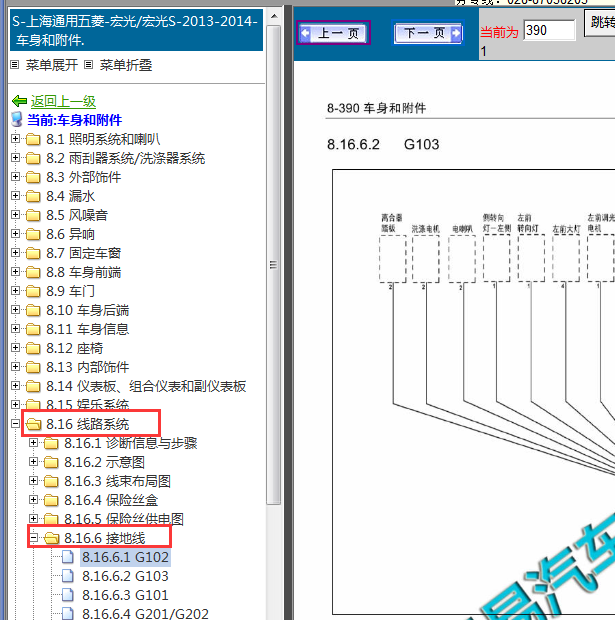Image resolution: width=615 pixels, height=620 pixels.
Task: Expand the 8.16.2 示意图 node
Action: [34, 462]
